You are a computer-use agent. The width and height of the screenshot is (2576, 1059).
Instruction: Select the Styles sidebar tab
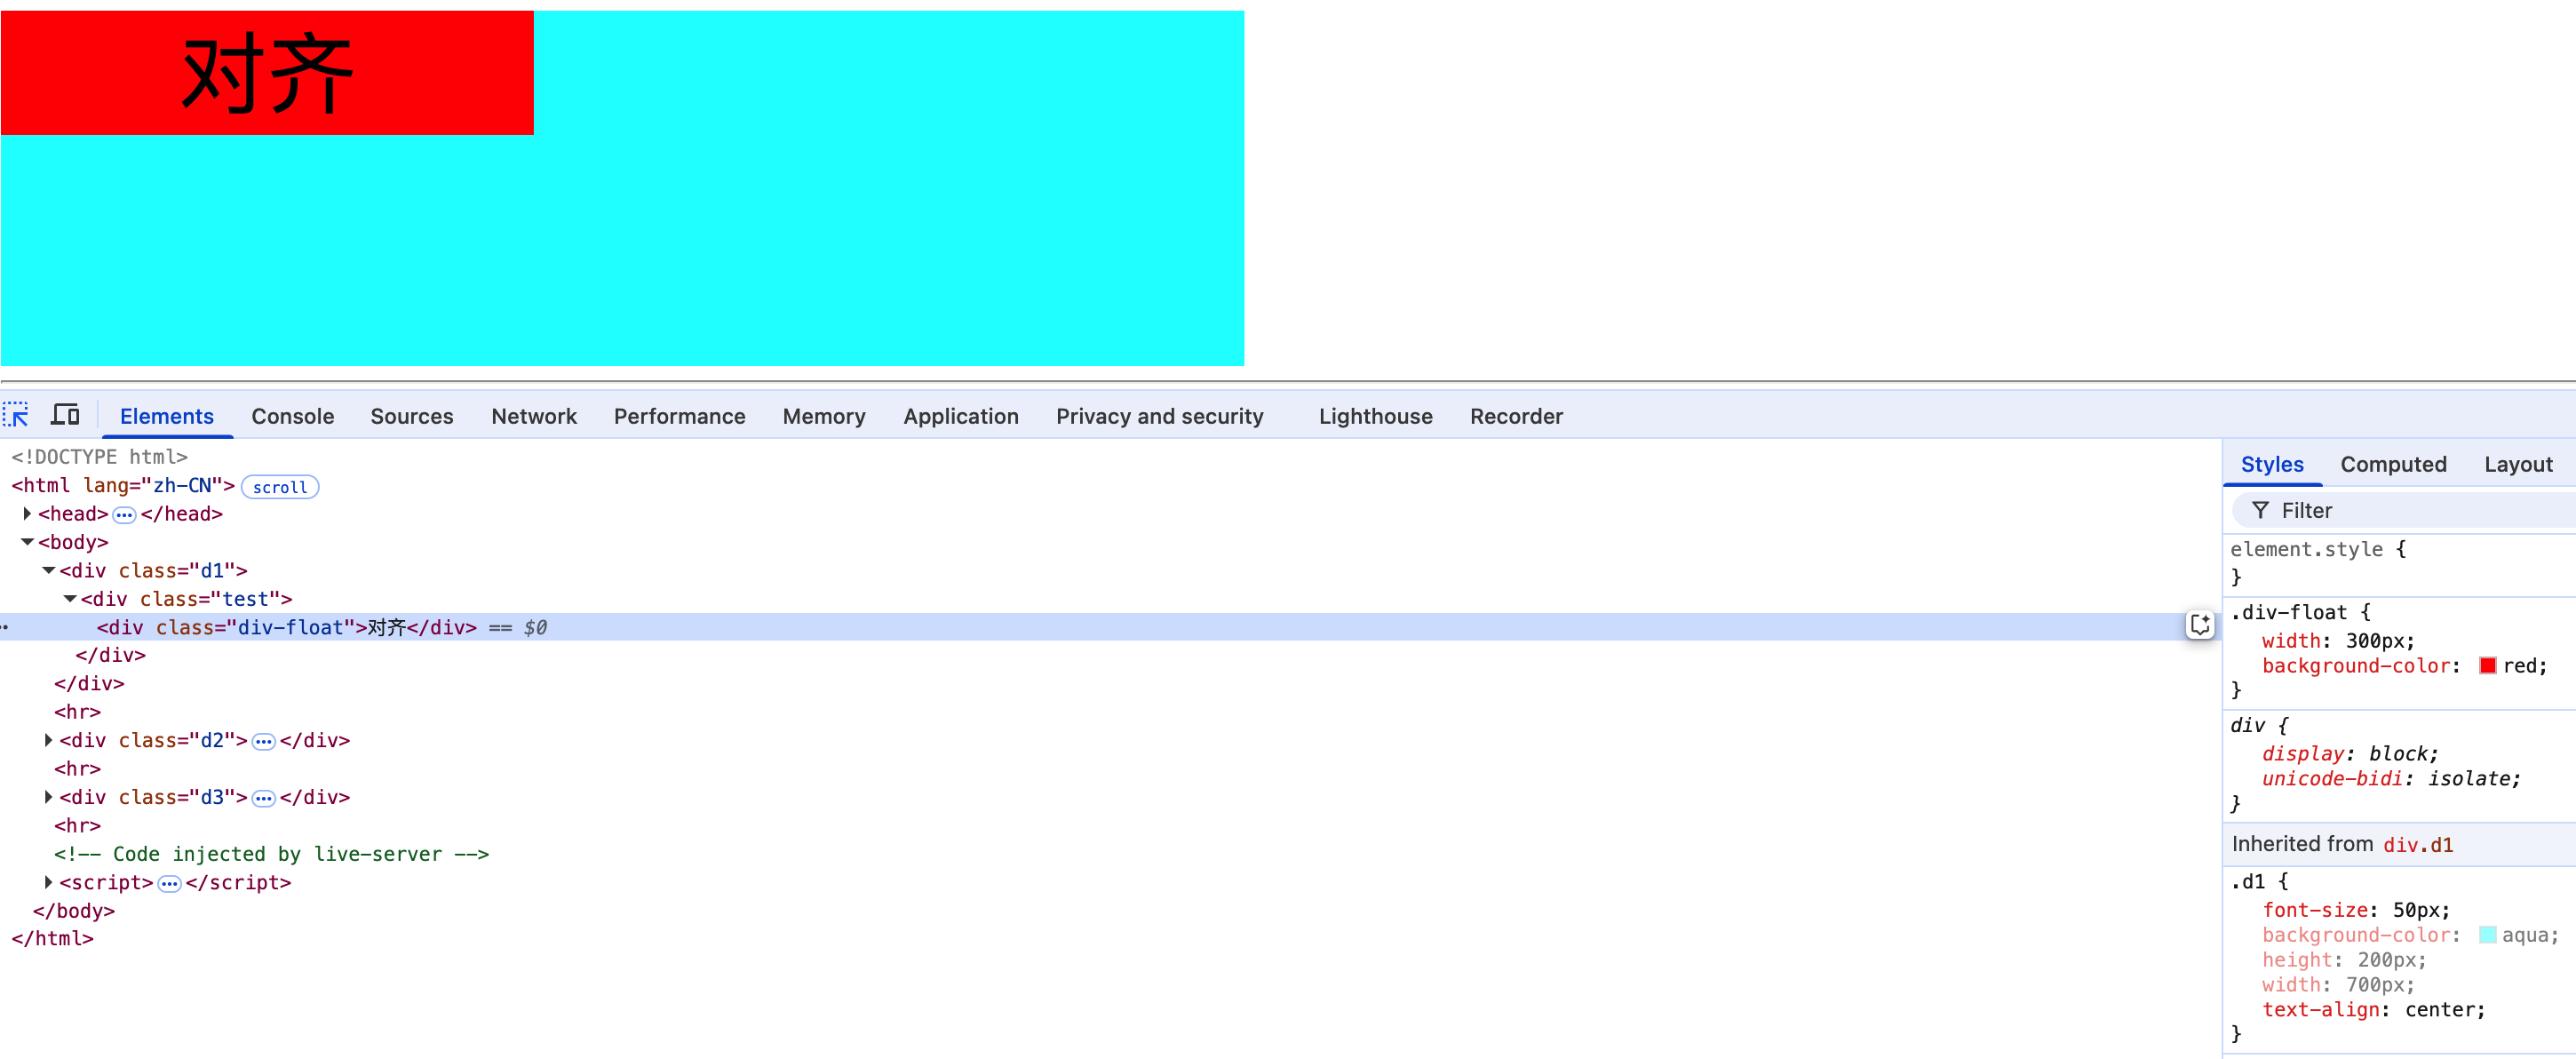[2272, 464]
